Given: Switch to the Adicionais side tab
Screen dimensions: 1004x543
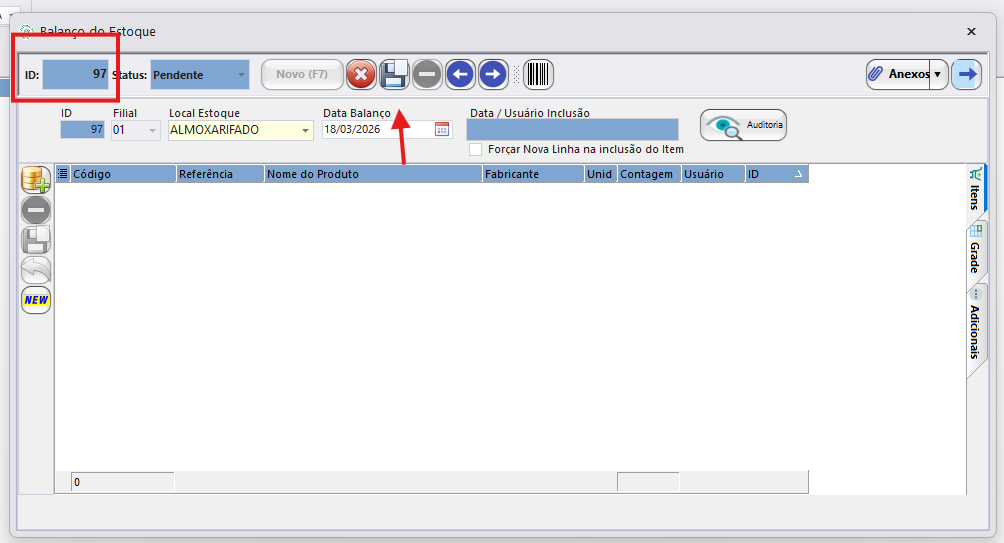Looking at the screenshot, I should (975, 328).
